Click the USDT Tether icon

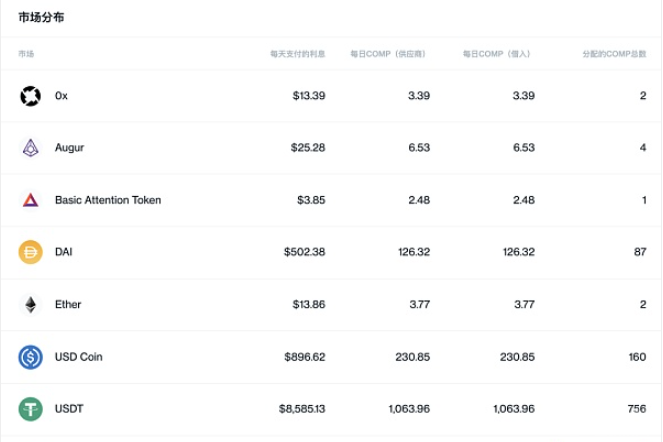30,409
